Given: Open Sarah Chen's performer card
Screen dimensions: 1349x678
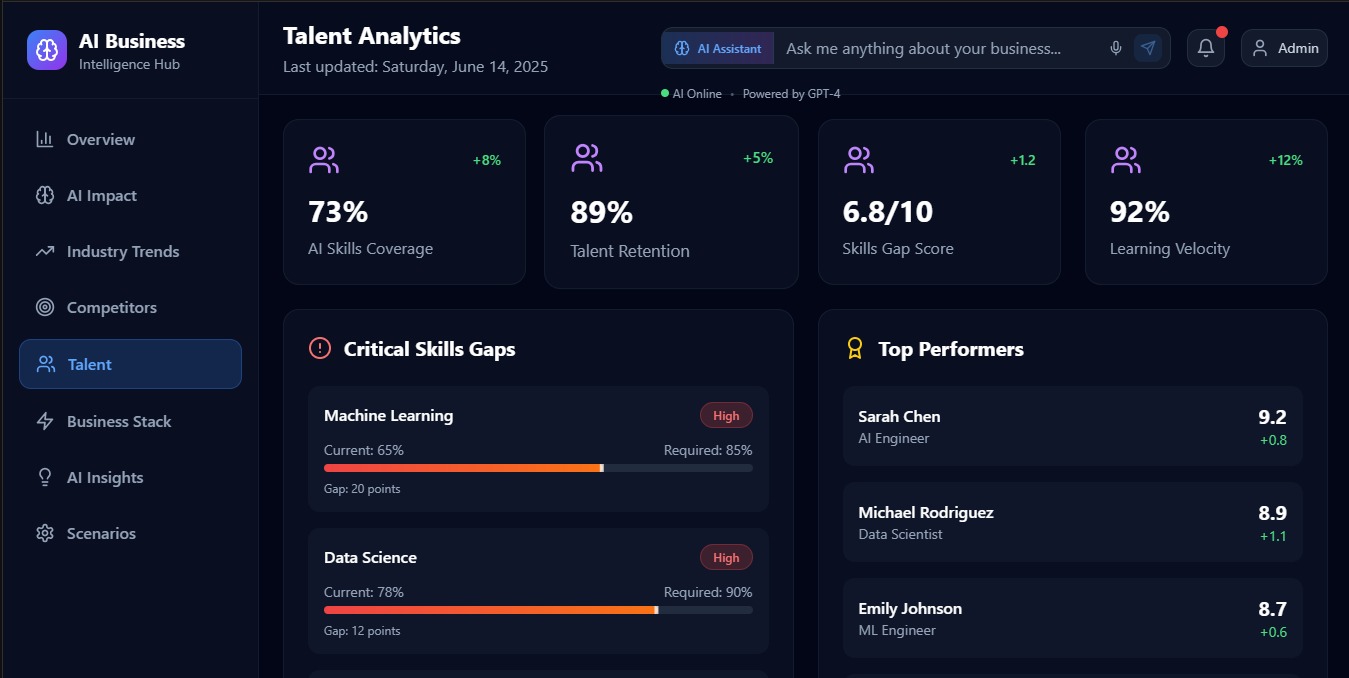Looking at the screenshot, I should 1073,426.
